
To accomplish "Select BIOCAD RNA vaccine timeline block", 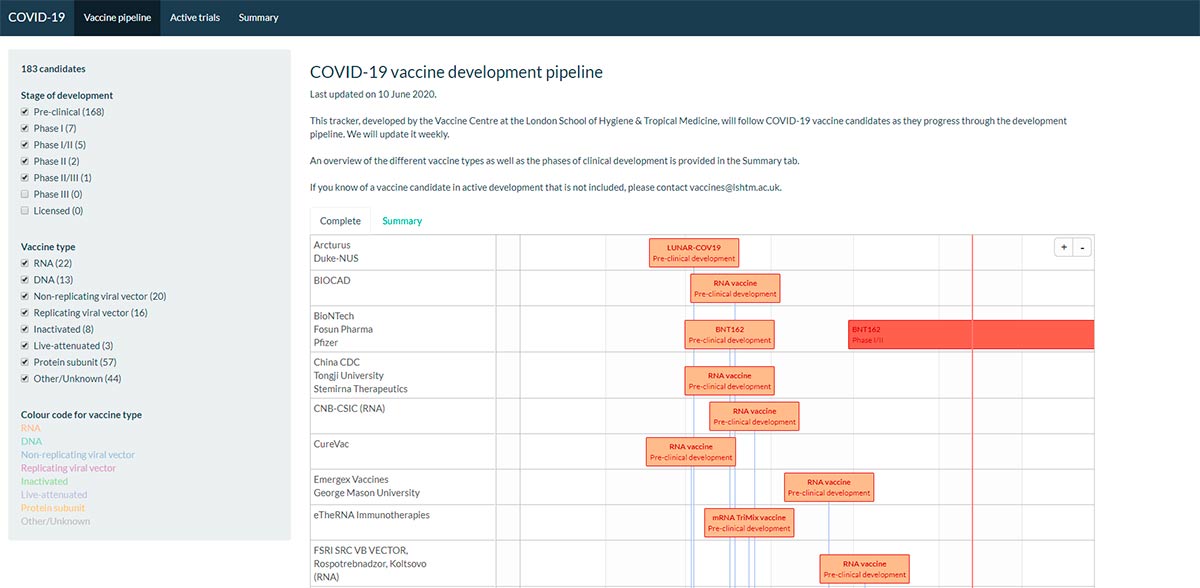I will click(735, 288).
